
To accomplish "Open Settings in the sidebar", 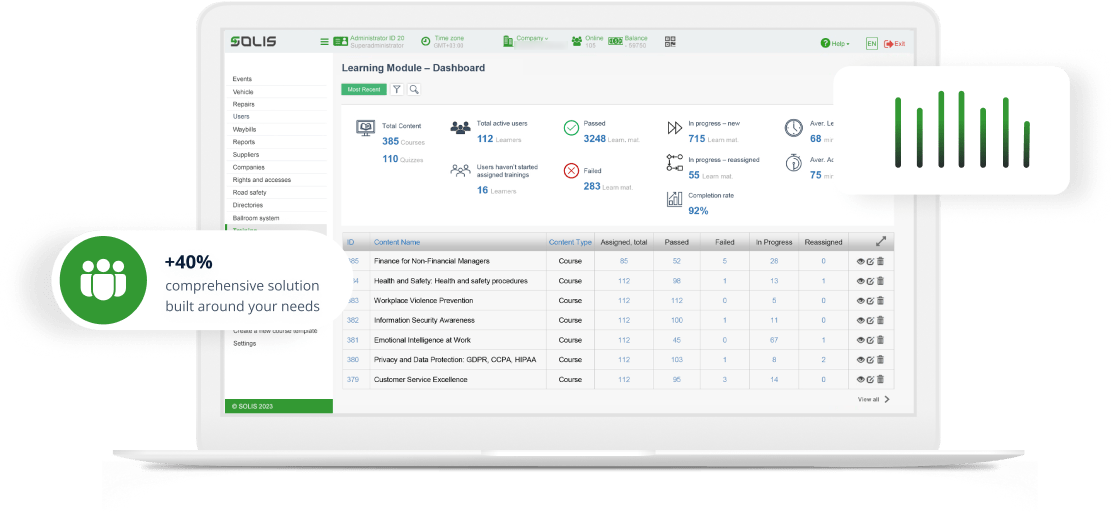I will pos(245,343).
